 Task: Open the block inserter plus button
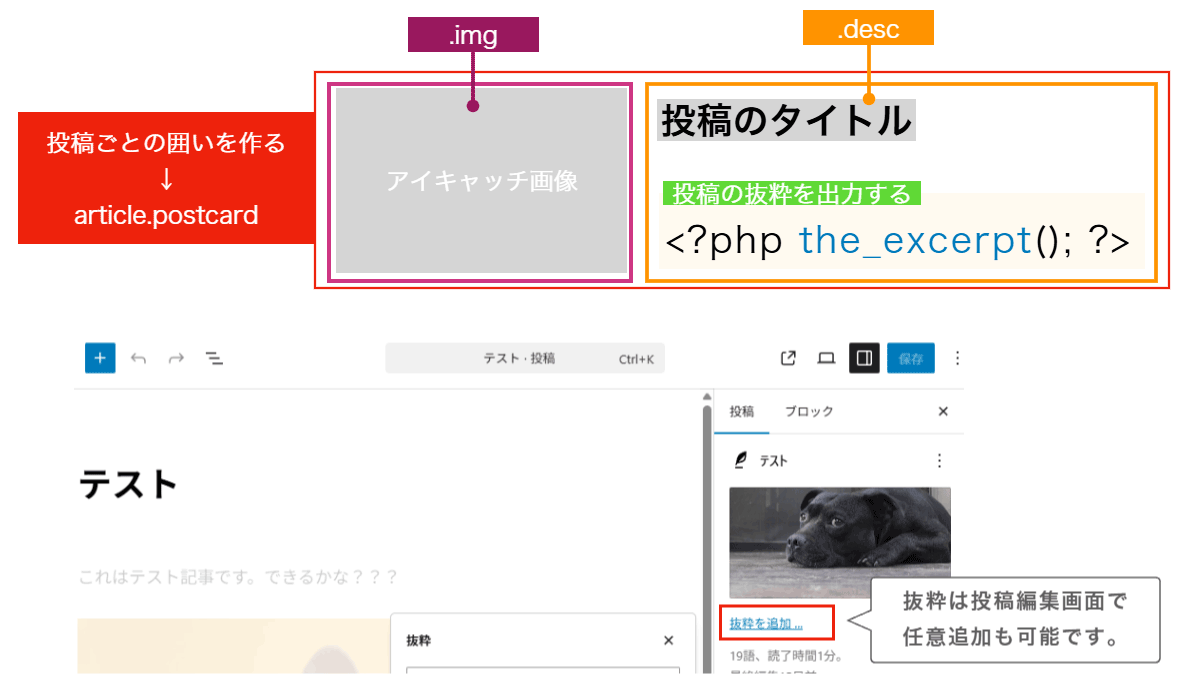click(100, 358)
